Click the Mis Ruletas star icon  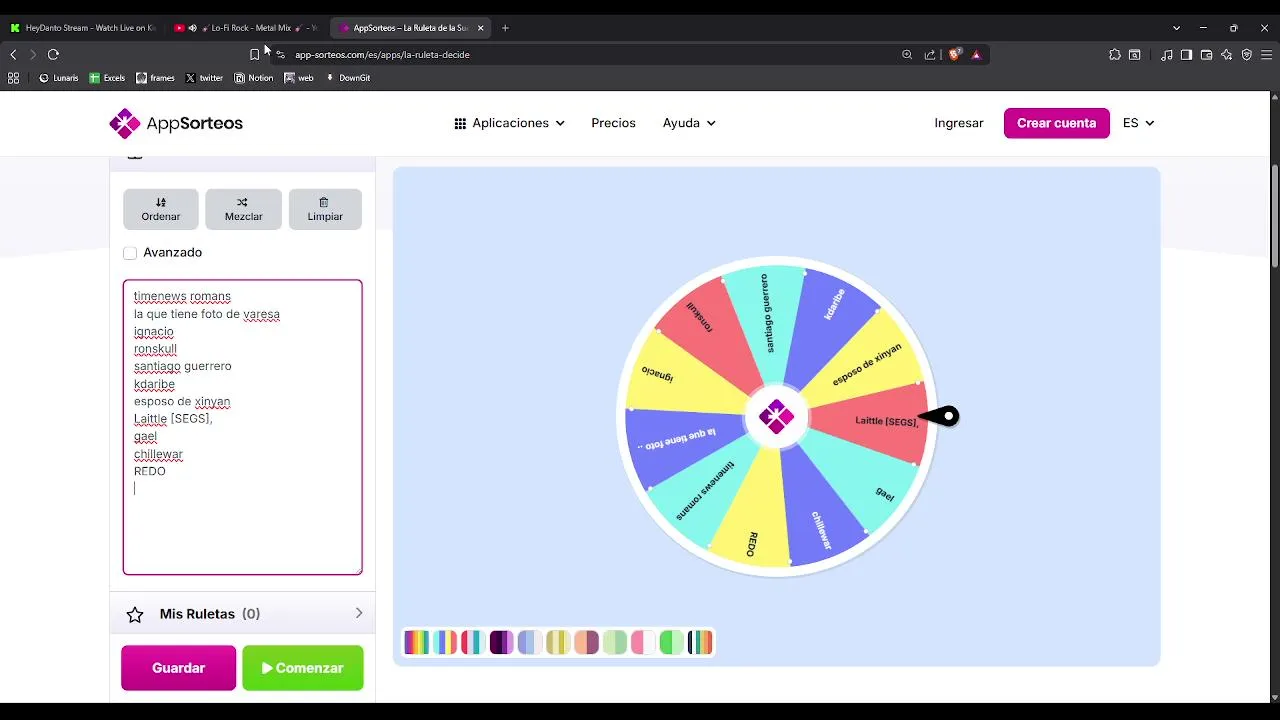pyautogui.click(x=135, y=614)
